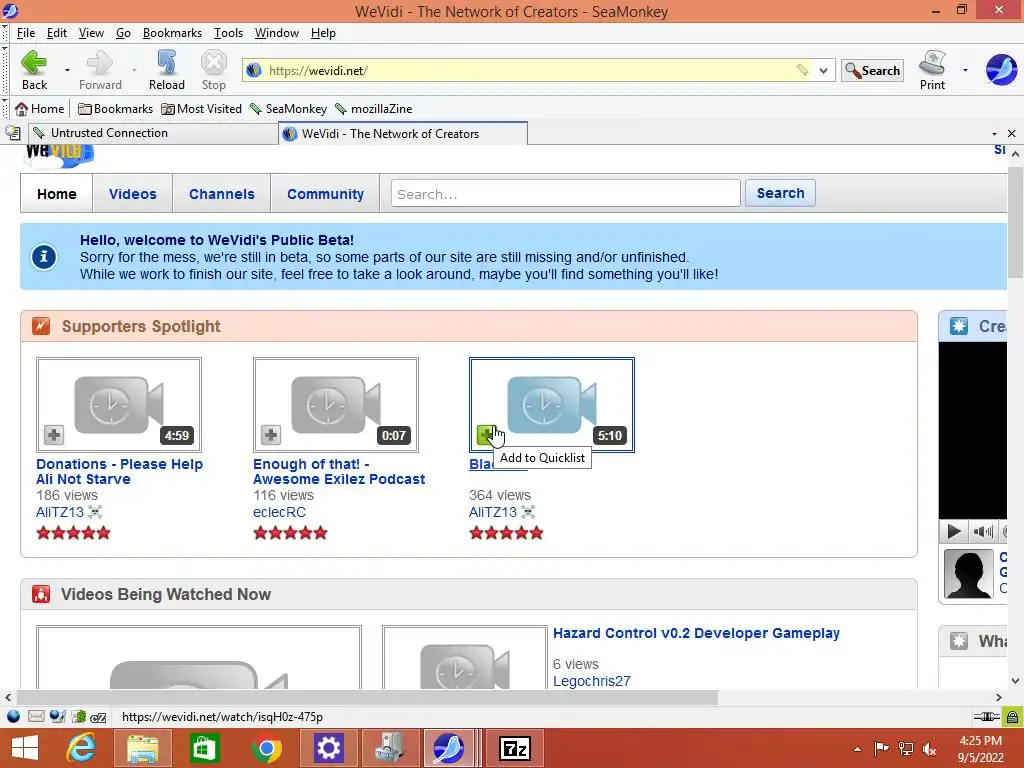Viewport: 1024px width, 768px height.
Task: Open the 0:07 Enough of that video thumbnail
Action: point(336,404)
